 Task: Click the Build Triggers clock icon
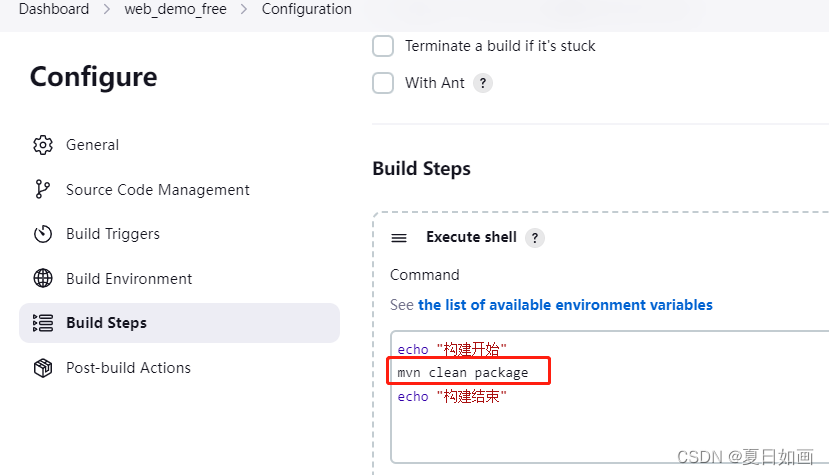click(x=42, y=234)
